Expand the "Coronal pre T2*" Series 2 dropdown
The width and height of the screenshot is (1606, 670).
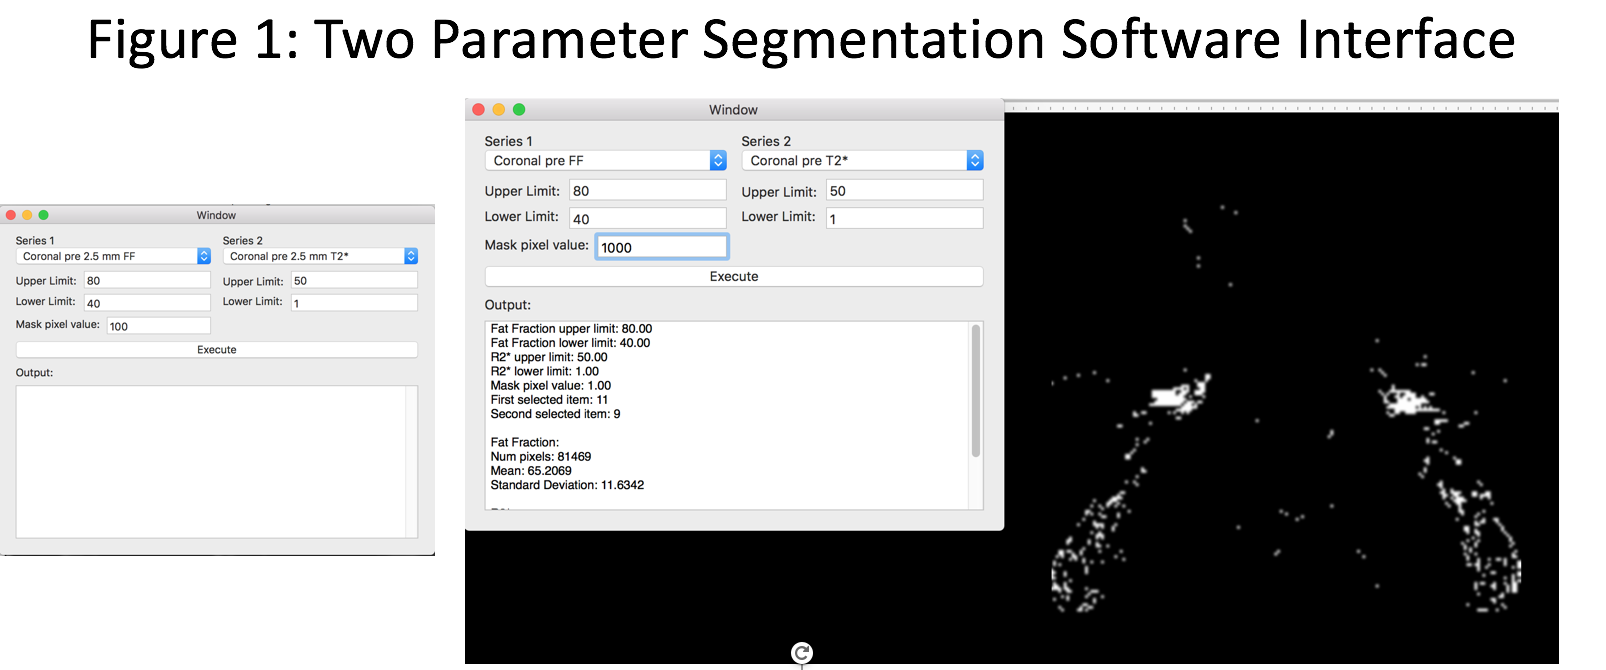tap(862, 161)
